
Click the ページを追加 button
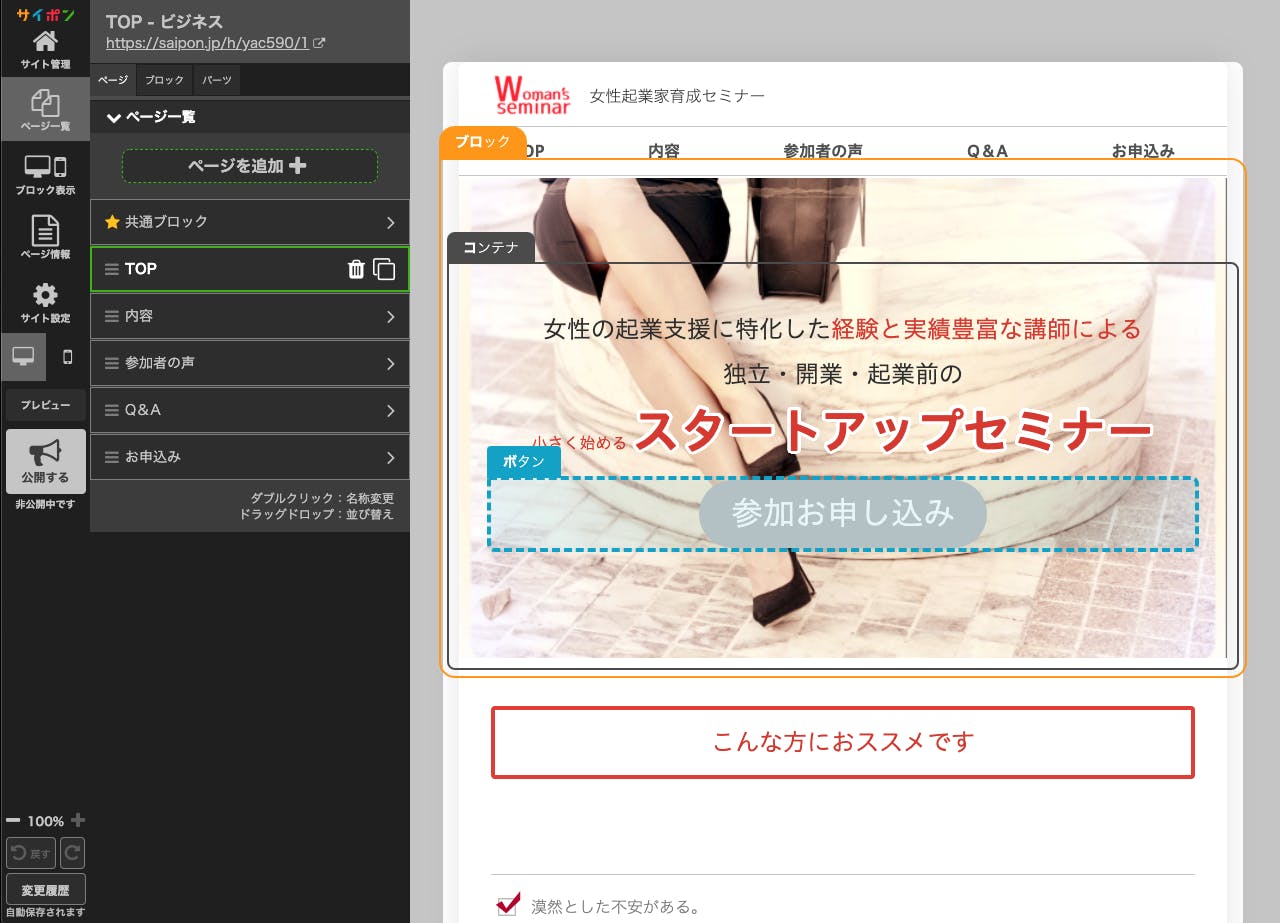(249, 166)
